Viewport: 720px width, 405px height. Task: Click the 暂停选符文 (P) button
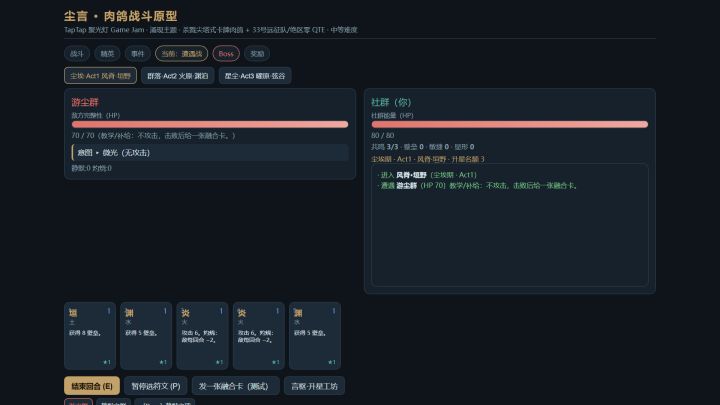156,386
